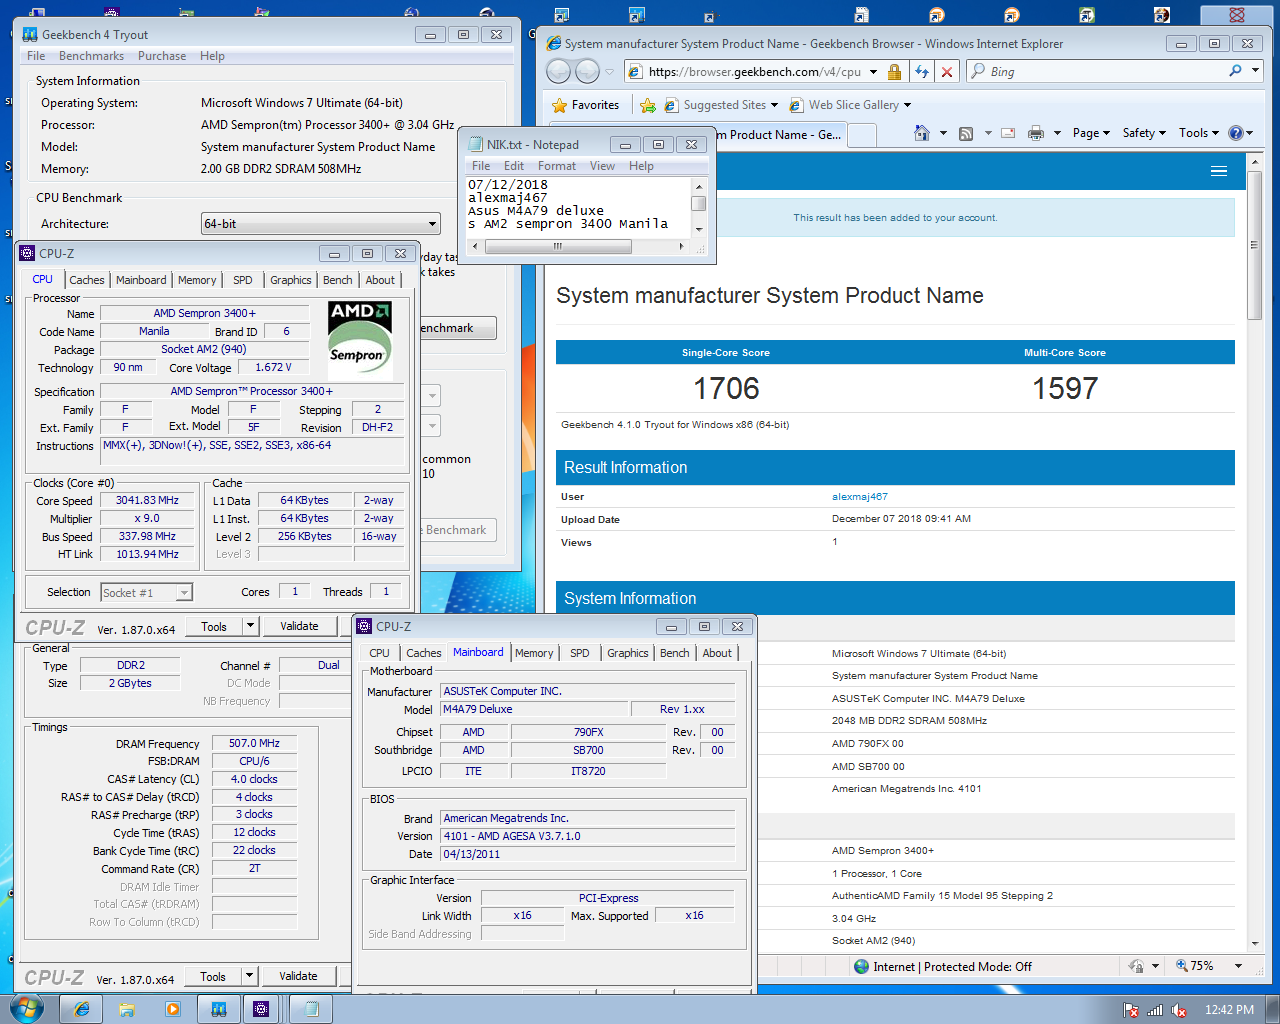Click the Multi-Core Score value 1597

pyautogui.click(x=1065, y=388)
